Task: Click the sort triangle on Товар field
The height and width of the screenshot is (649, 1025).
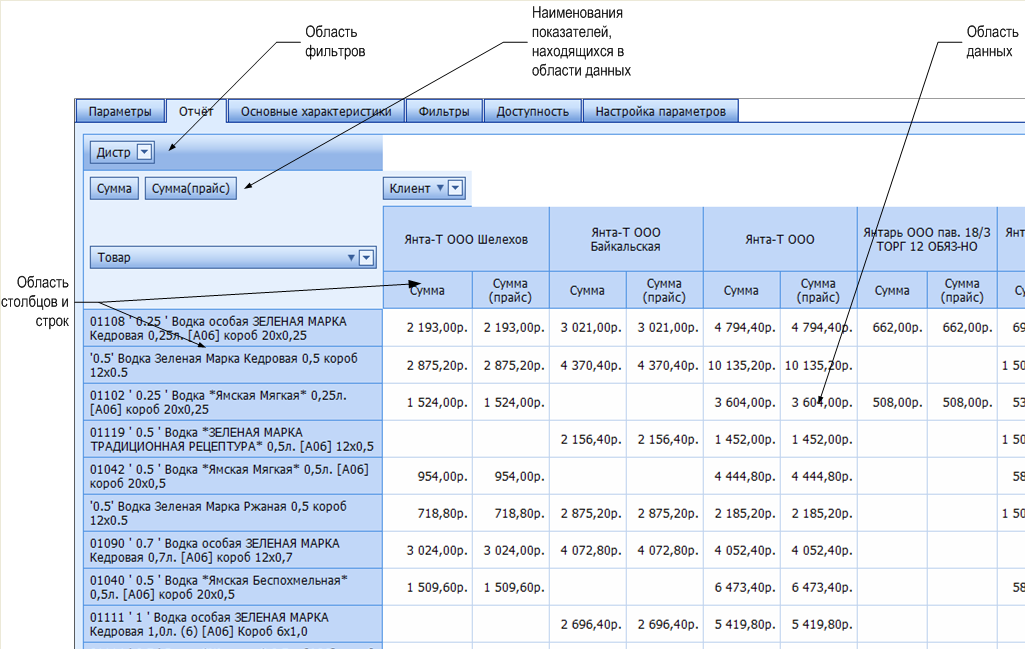Action: [x=351, y=258]
